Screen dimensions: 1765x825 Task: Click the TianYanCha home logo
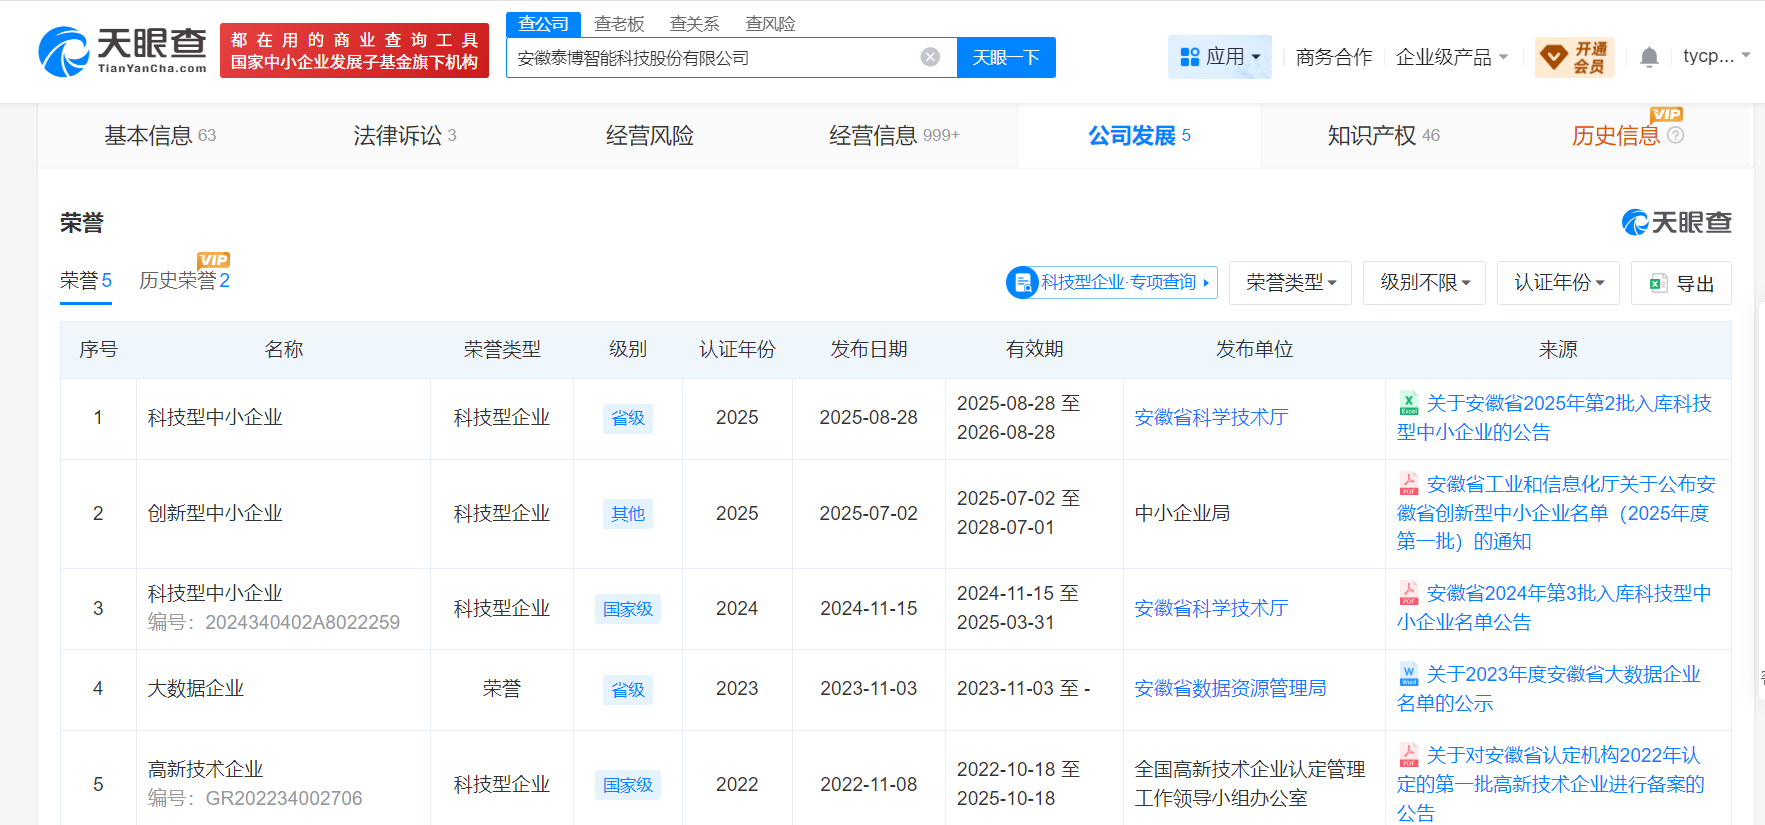point(122,51)
